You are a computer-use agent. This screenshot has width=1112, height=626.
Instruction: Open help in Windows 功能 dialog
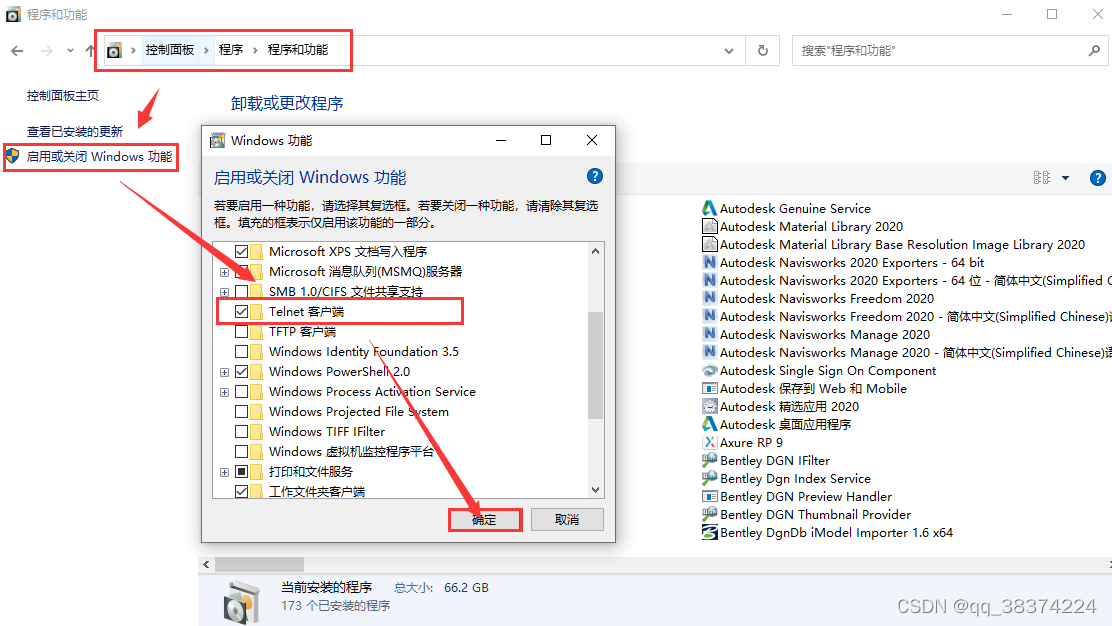tap(595, 177)
